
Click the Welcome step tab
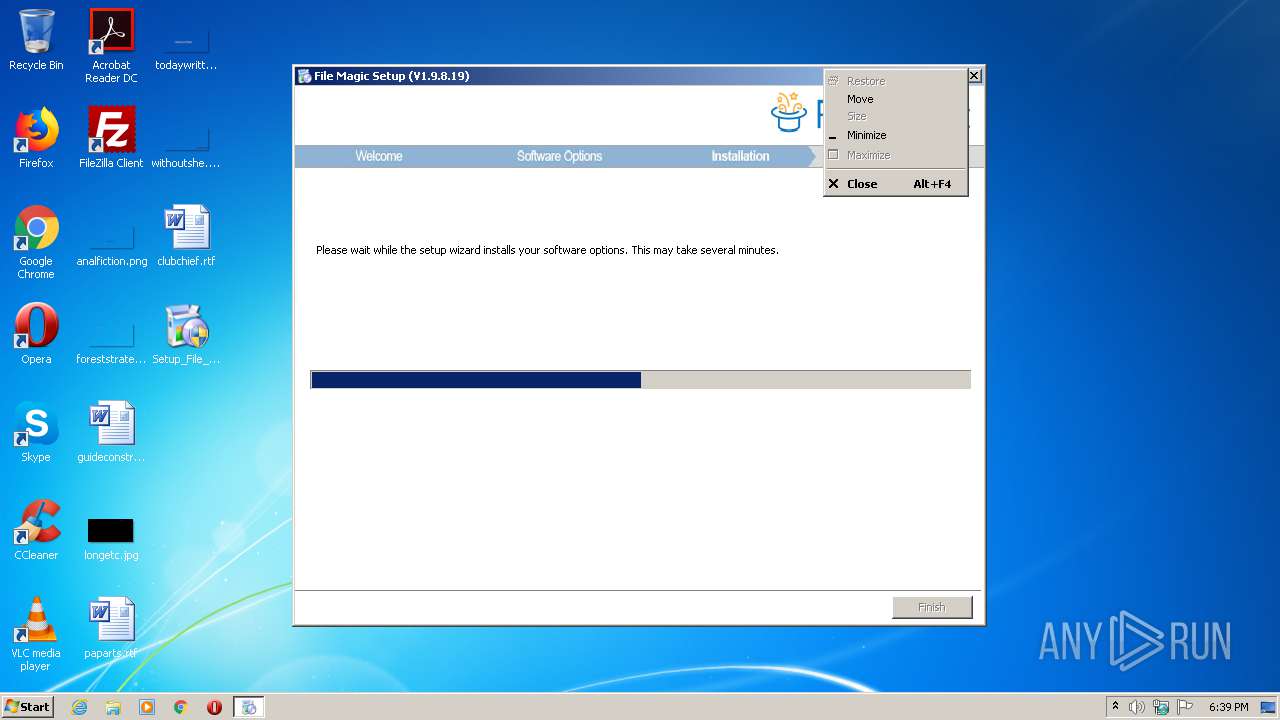pyautogui.click(x=379, y=156)
